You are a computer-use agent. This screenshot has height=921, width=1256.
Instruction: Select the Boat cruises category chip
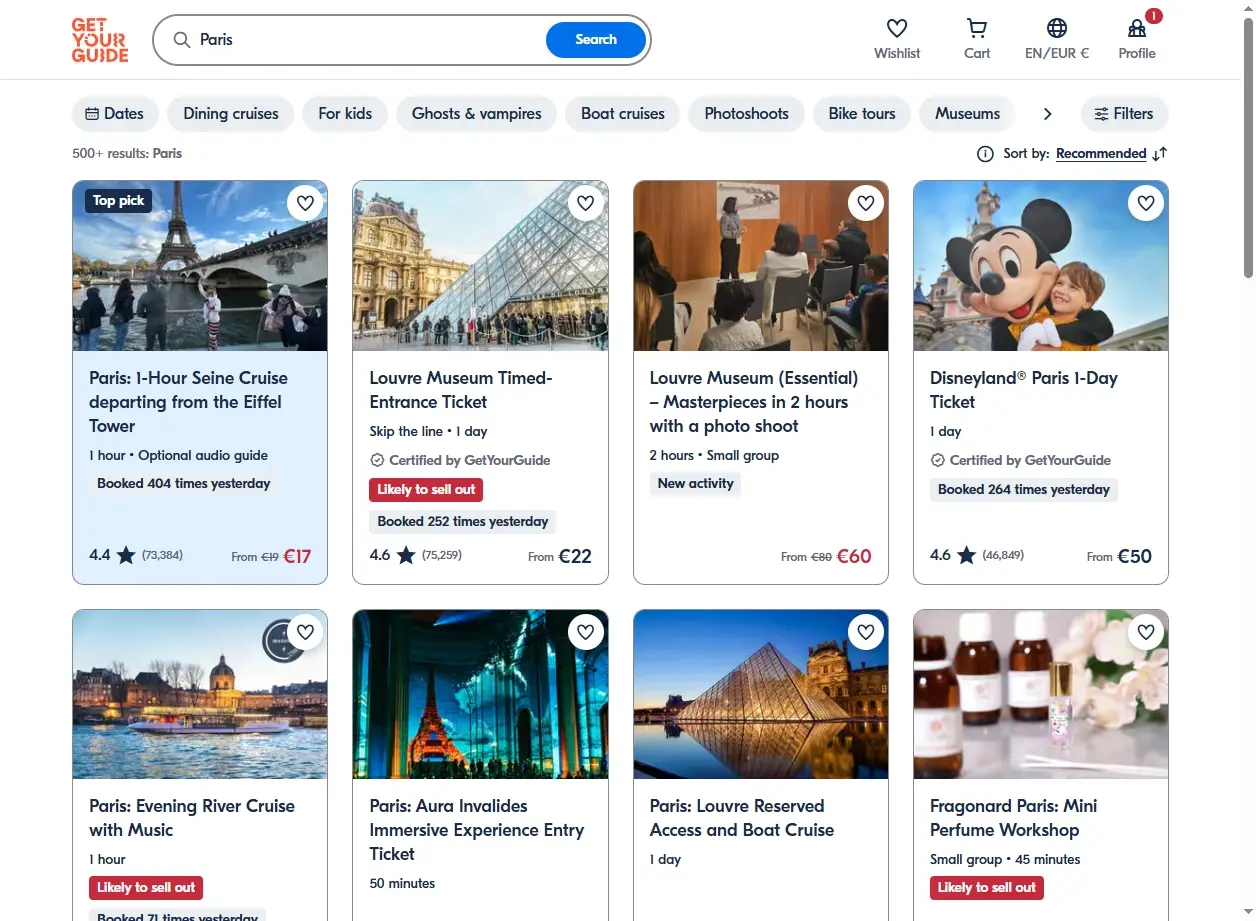coord(623,114)
